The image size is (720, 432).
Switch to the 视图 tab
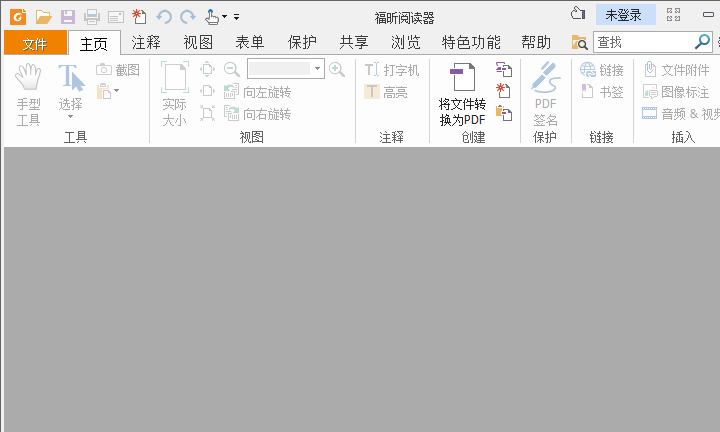click(198, 43)
